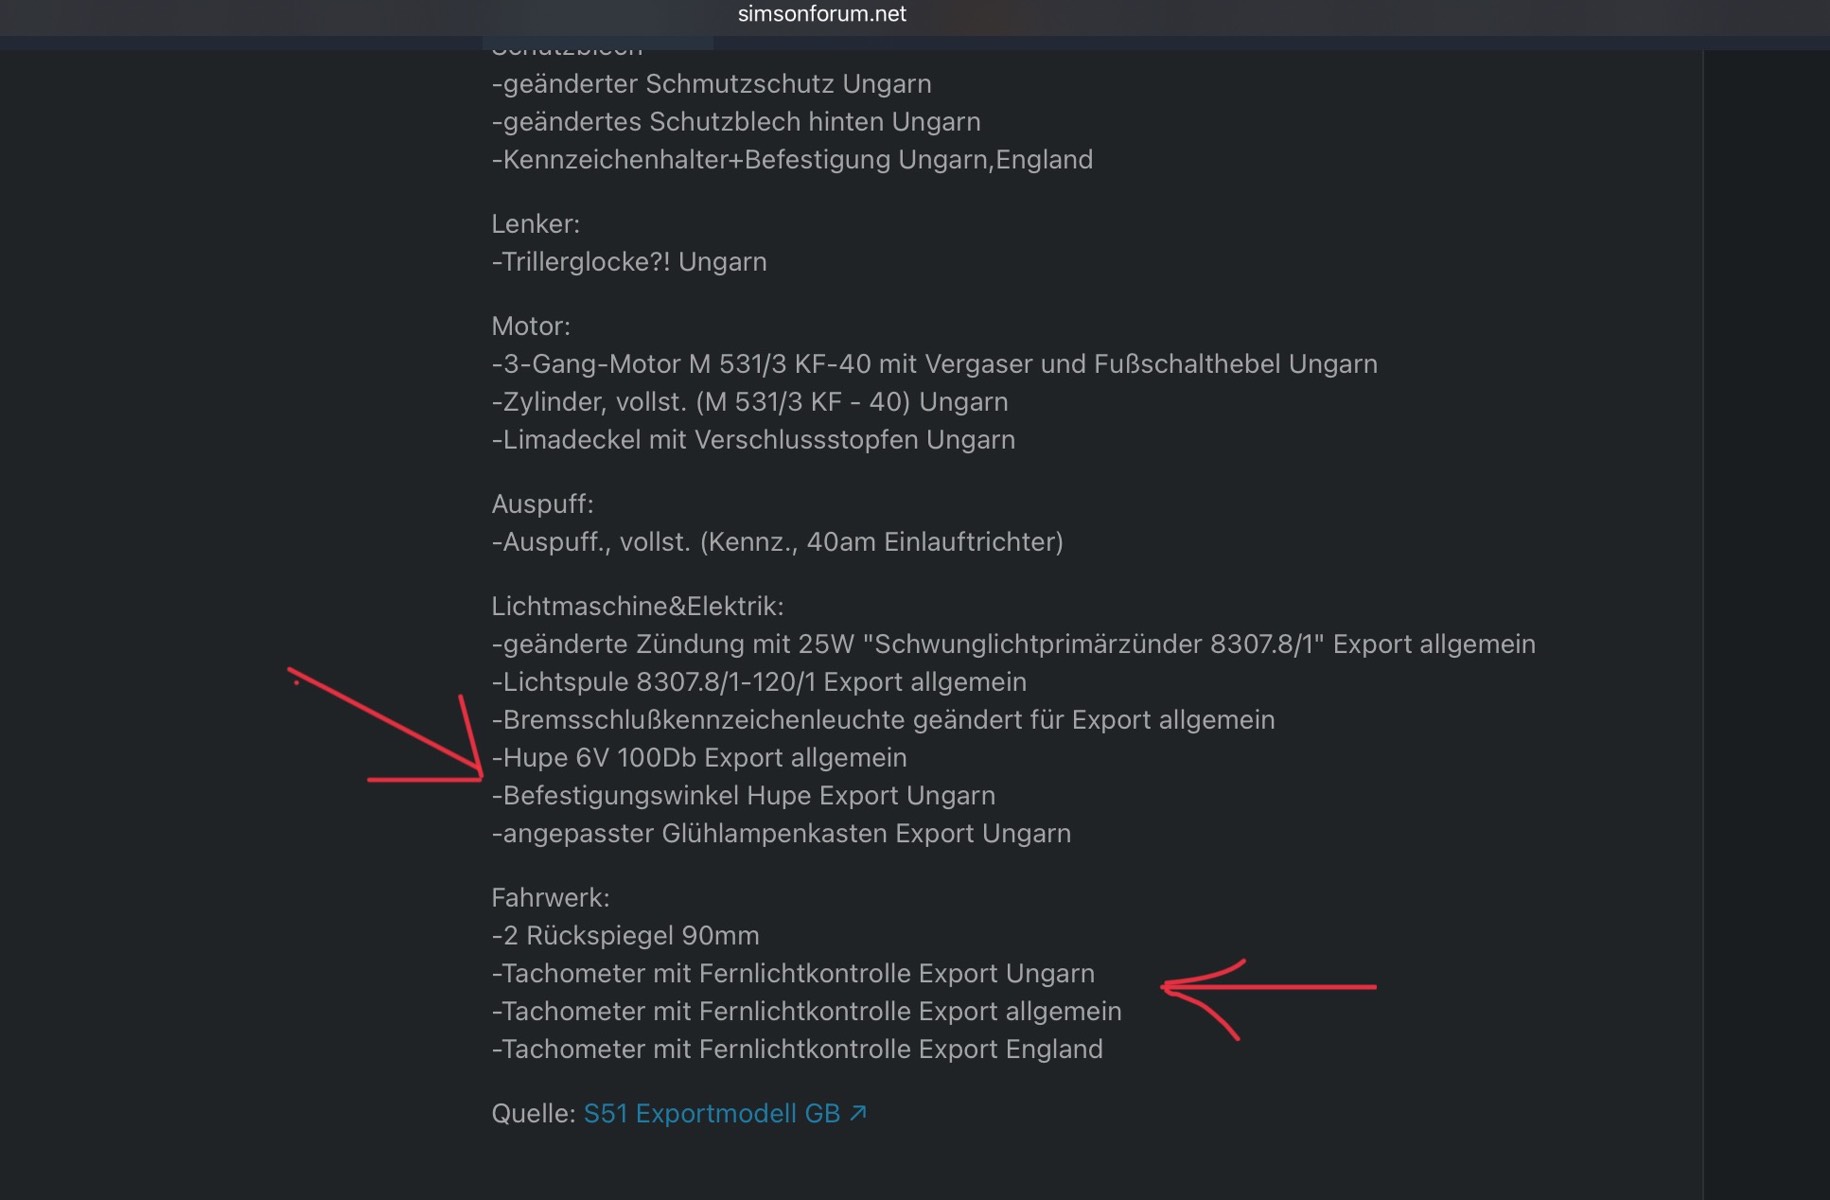Click the Lichtmaschine&Elektrik heading
Image resolution: width=1830 pixels, height=1200 pixels.
point(637,606)
